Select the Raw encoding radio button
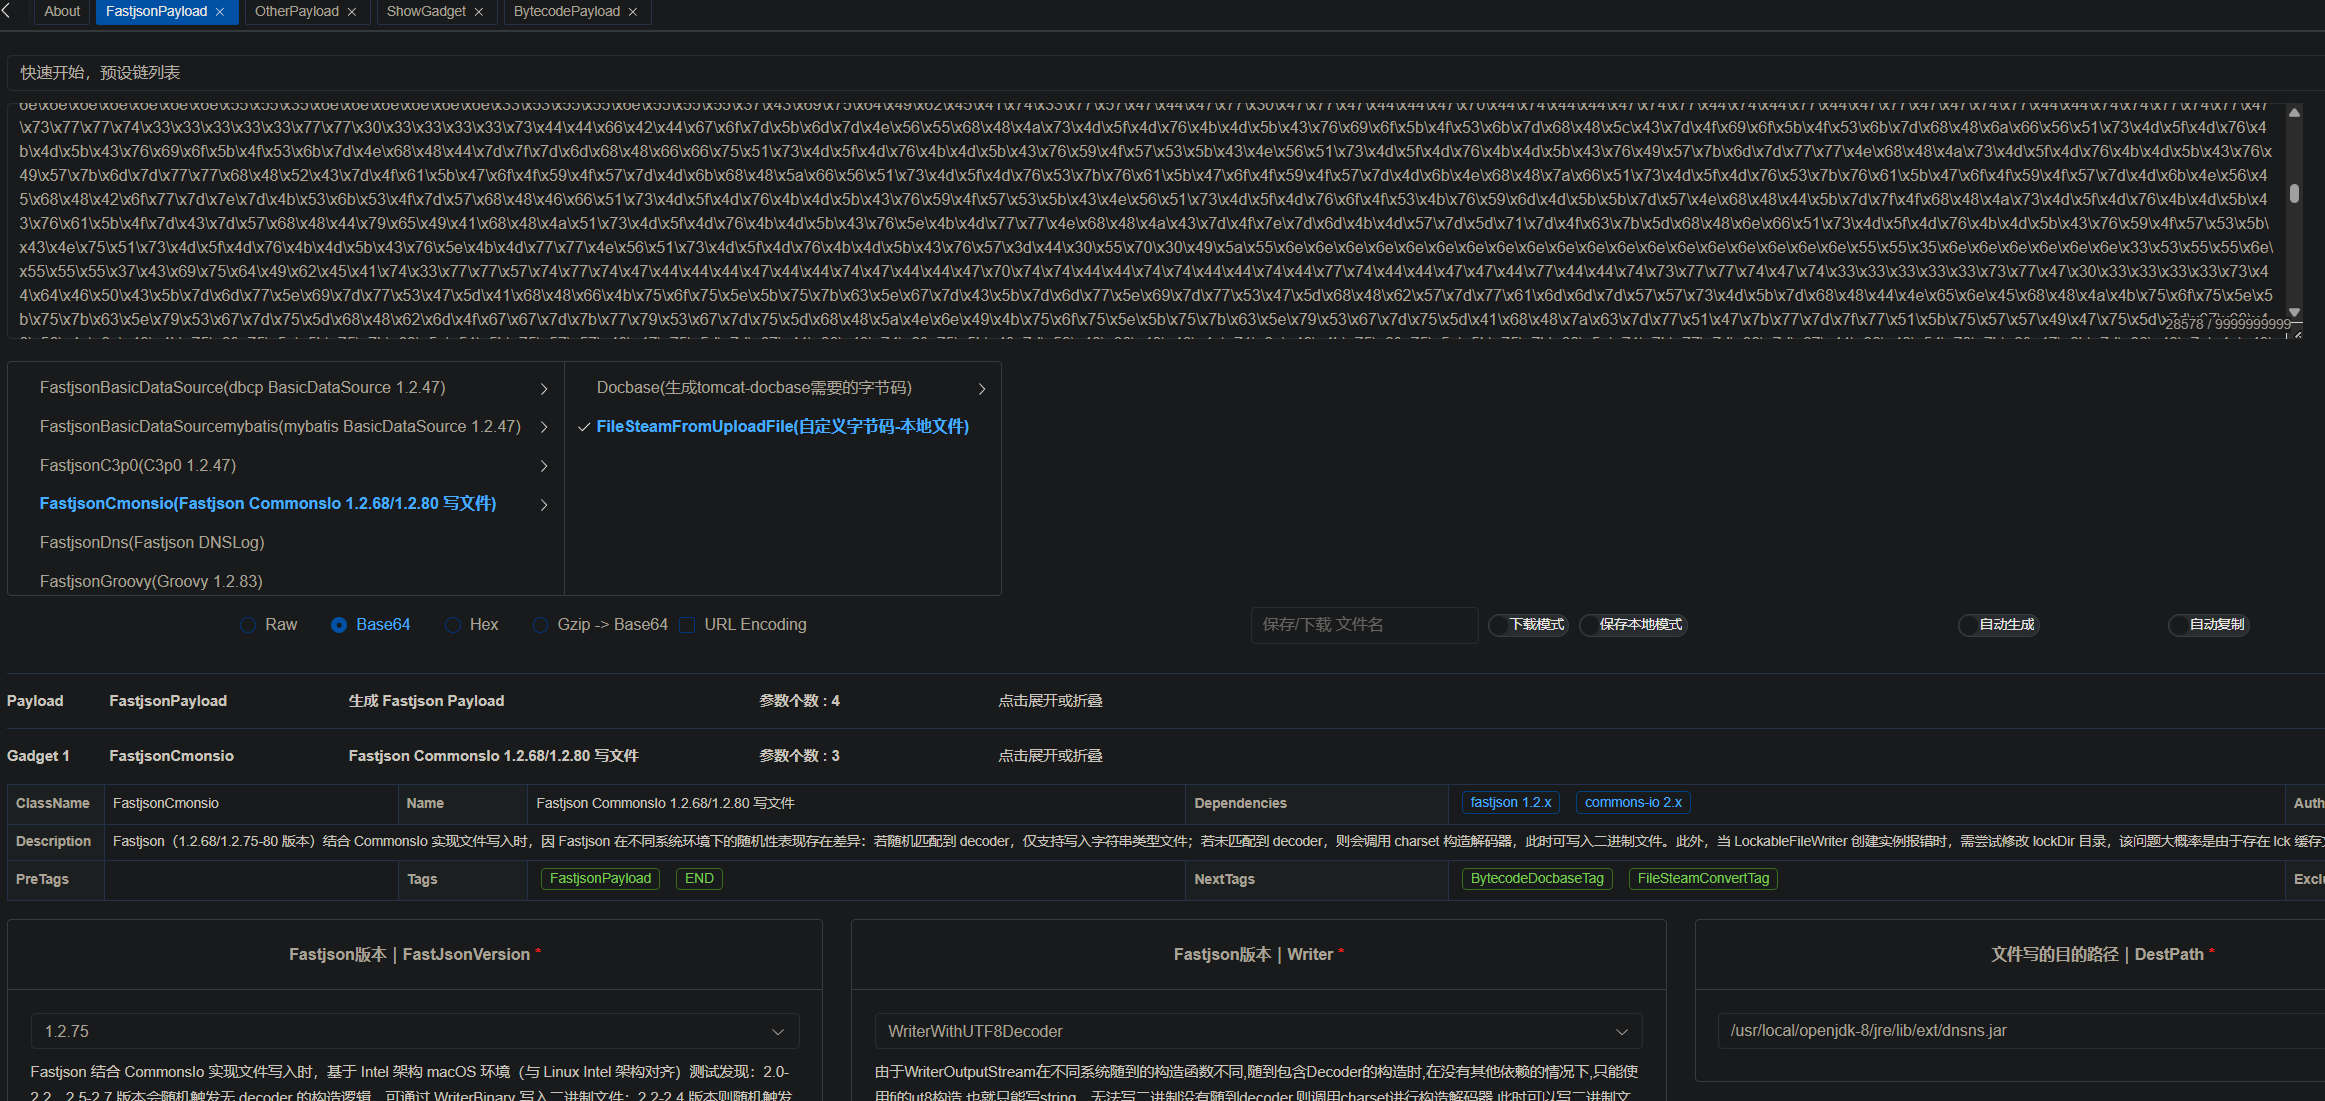2325x1101 pixels. coord(248,625)
